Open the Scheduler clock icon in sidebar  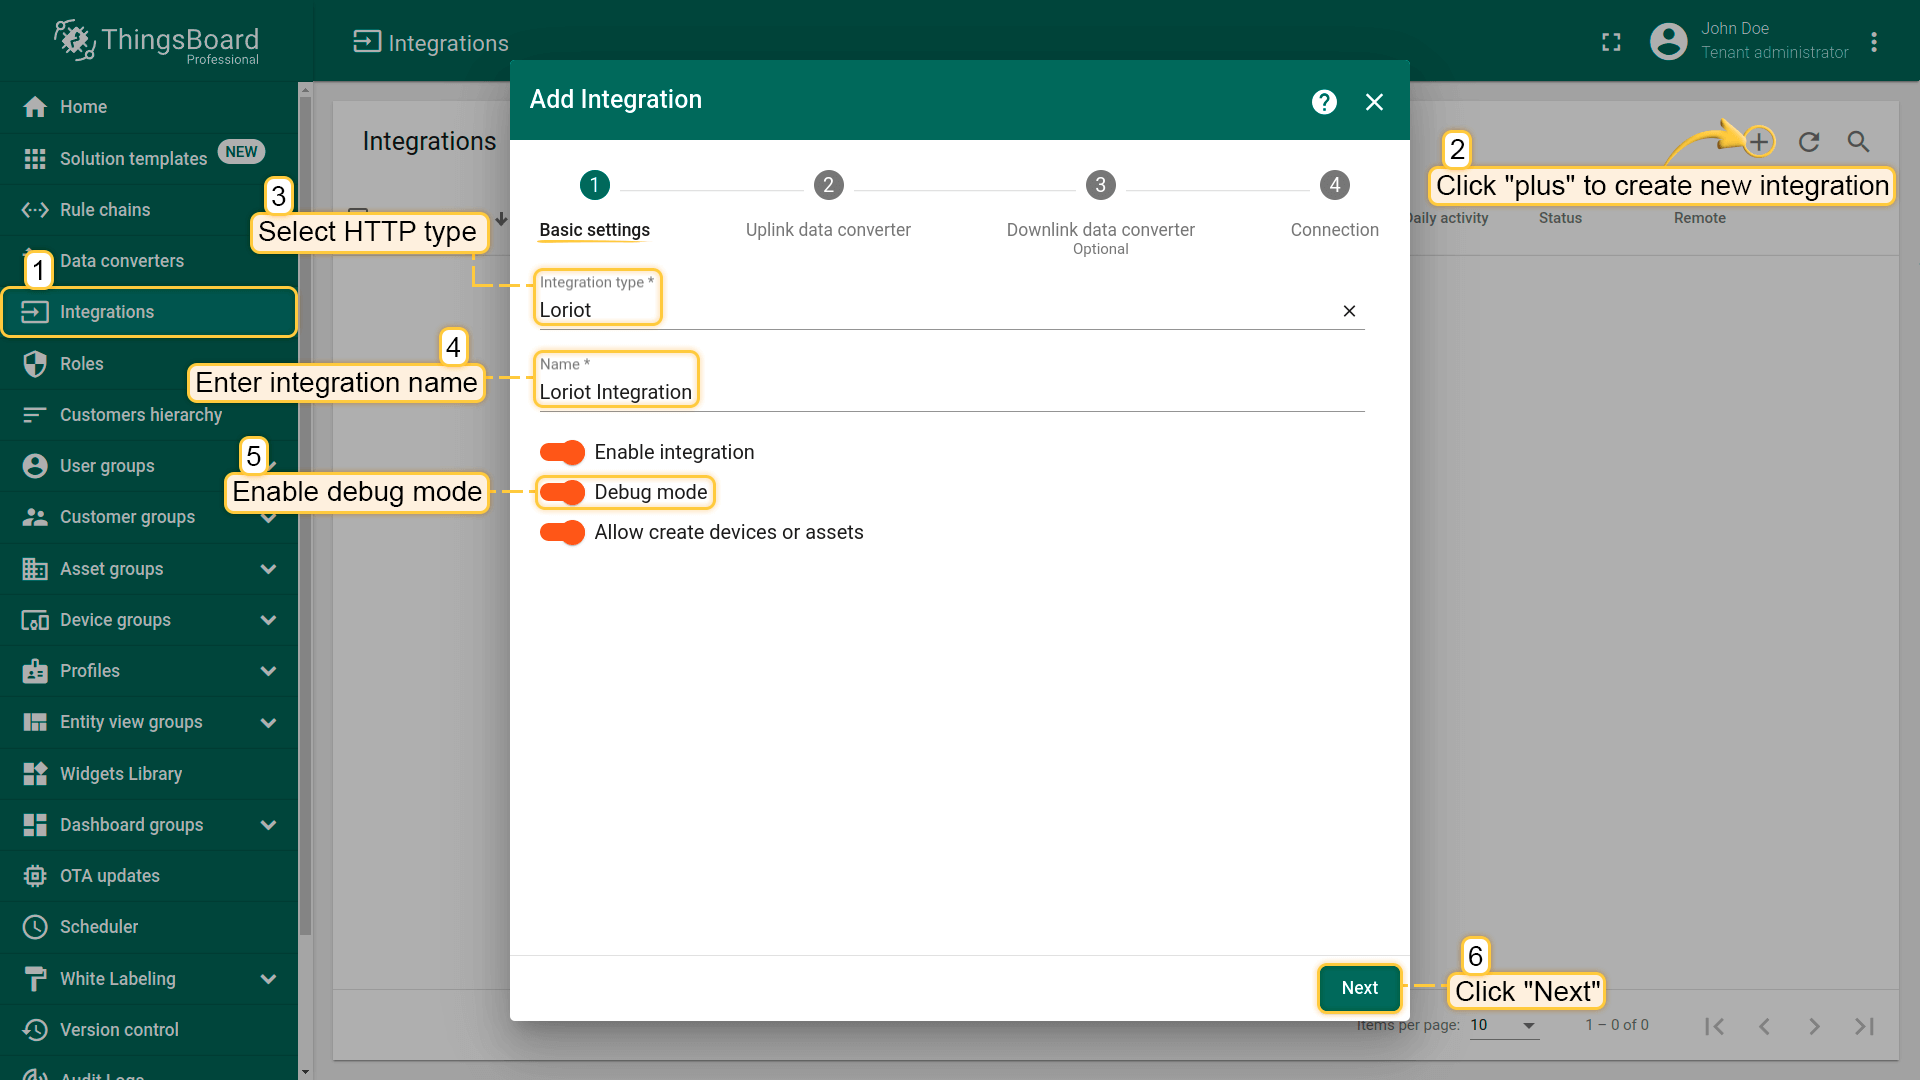tap(35, 927)
